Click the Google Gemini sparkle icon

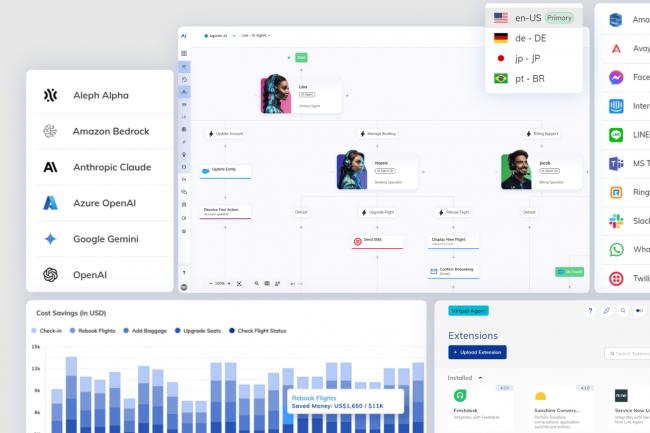pos(50,239)
